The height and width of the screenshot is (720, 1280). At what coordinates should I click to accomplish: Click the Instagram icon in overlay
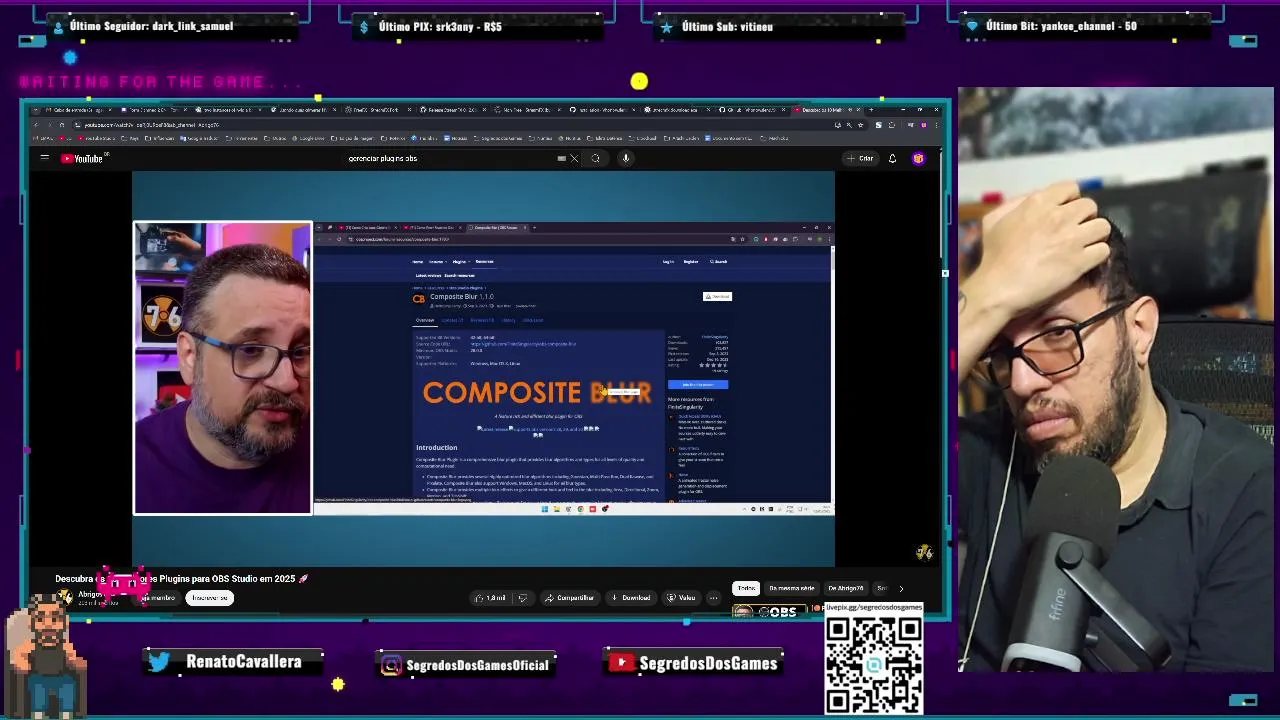391,665
